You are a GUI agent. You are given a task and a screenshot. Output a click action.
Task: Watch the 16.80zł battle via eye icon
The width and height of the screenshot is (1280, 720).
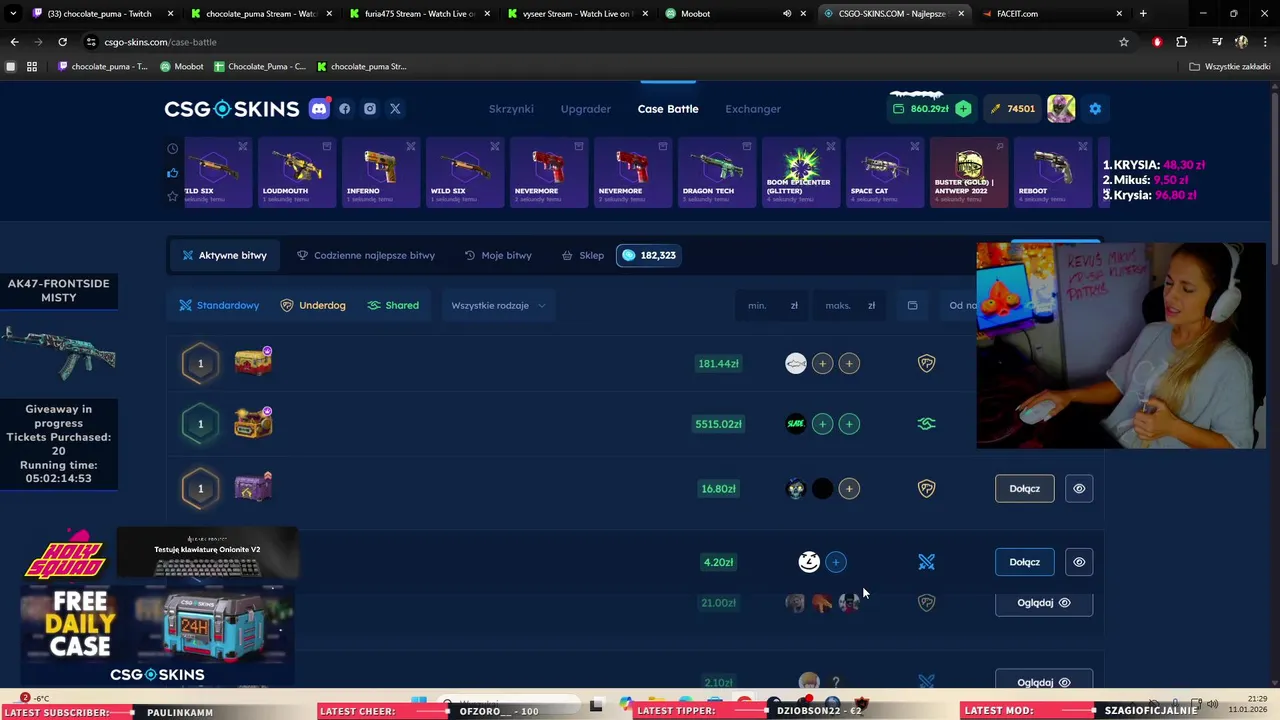1079,488
